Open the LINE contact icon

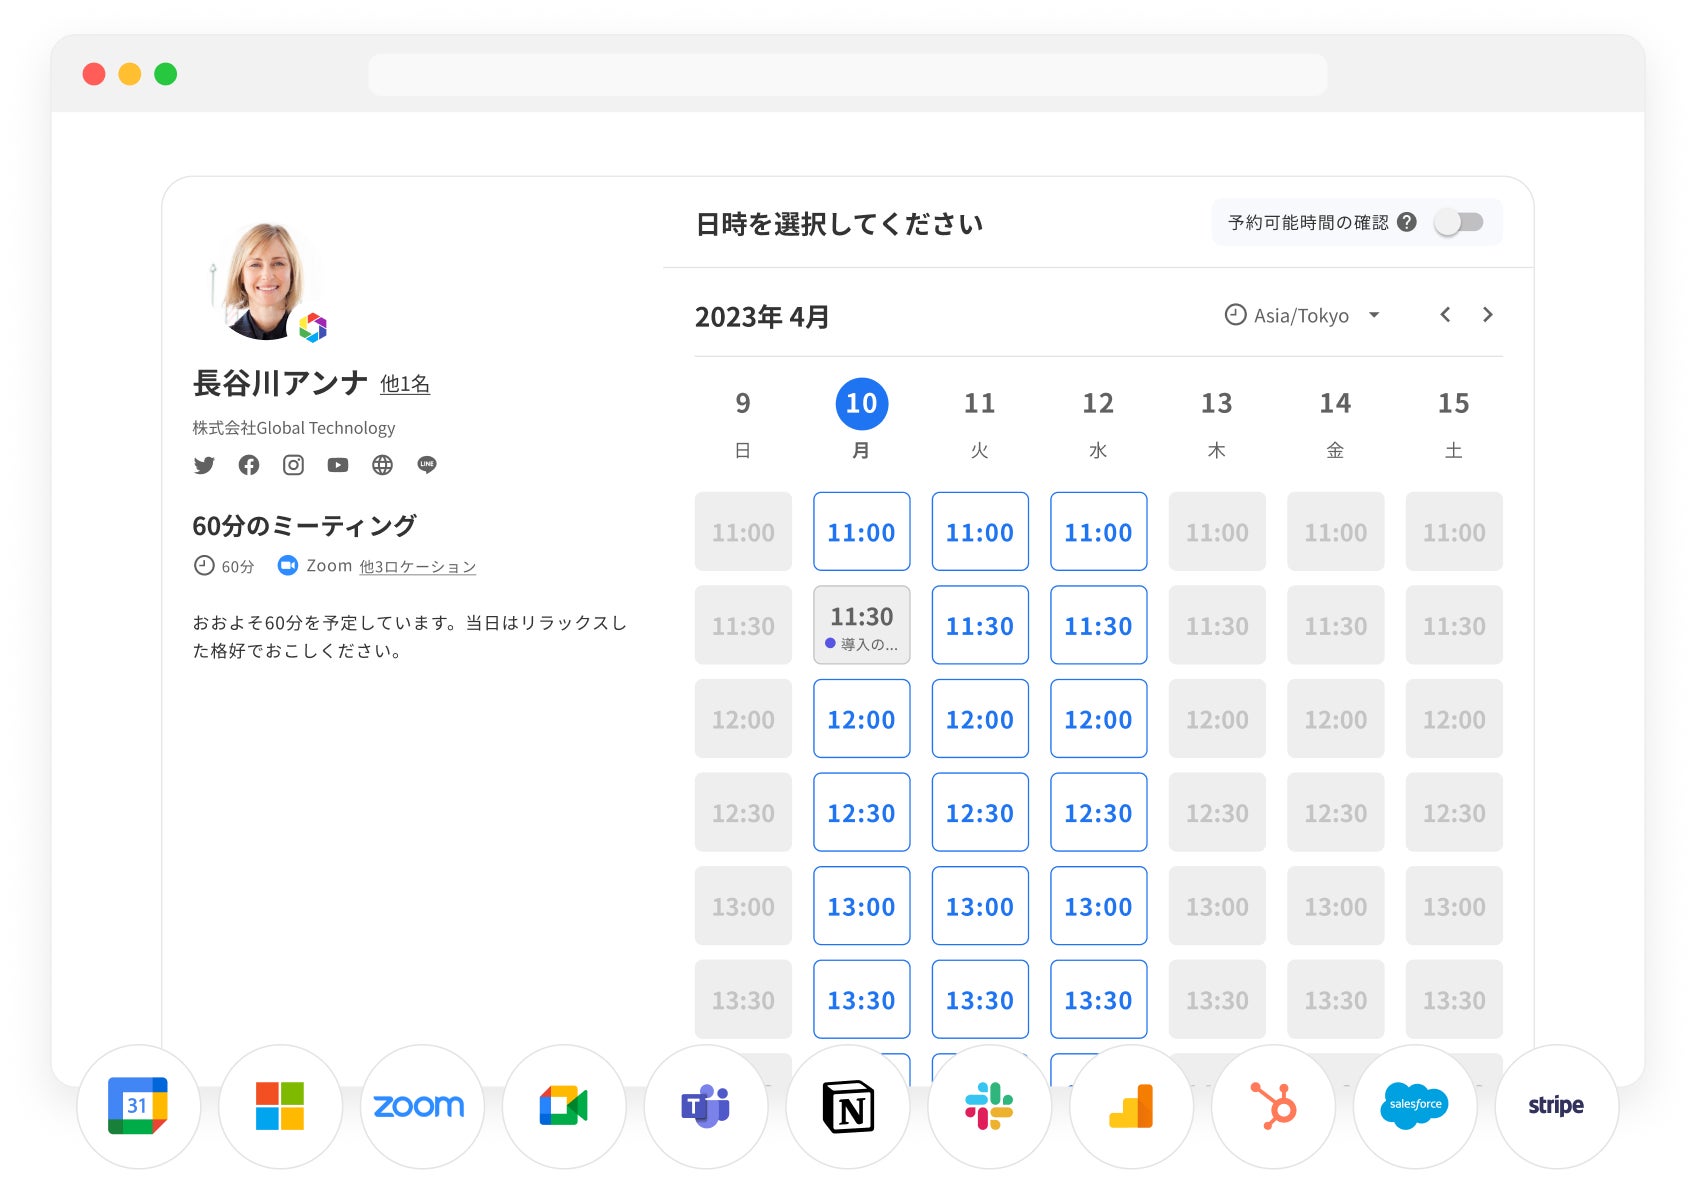coord(427,465)
